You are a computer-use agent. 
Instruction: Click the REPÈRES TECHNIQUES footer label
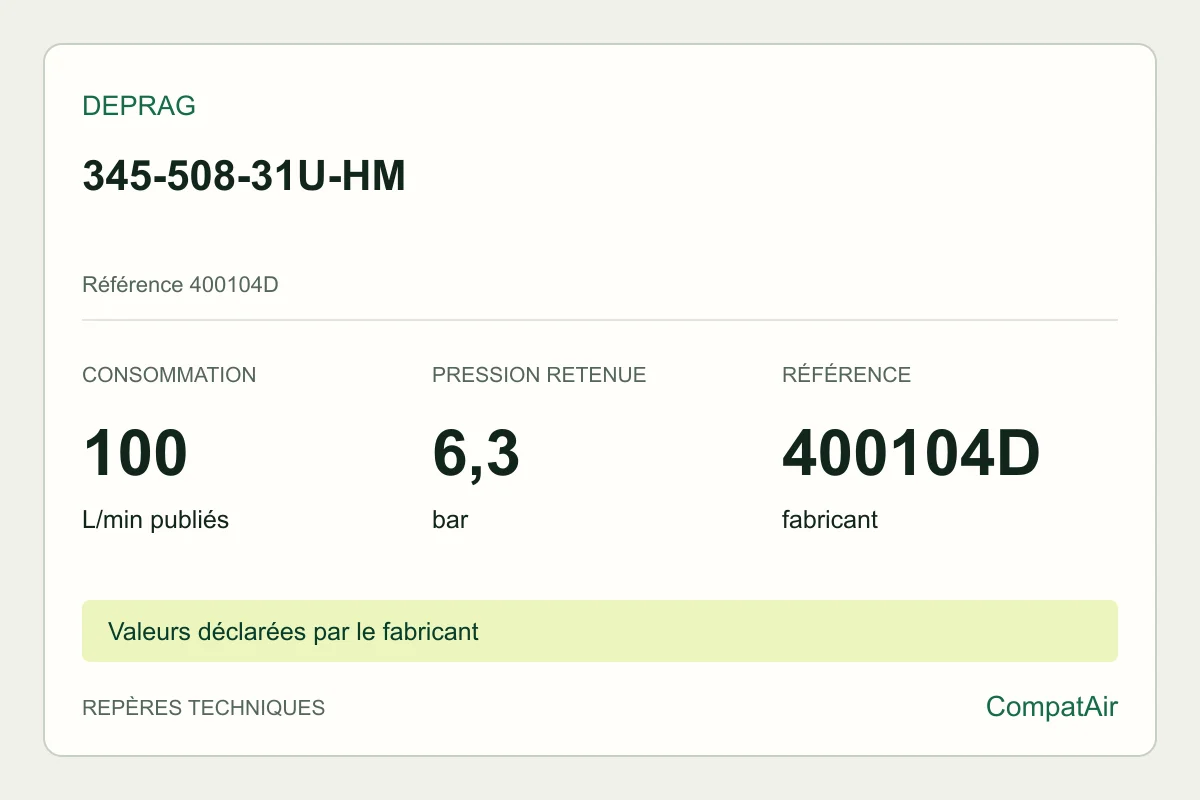pos(203,708)
